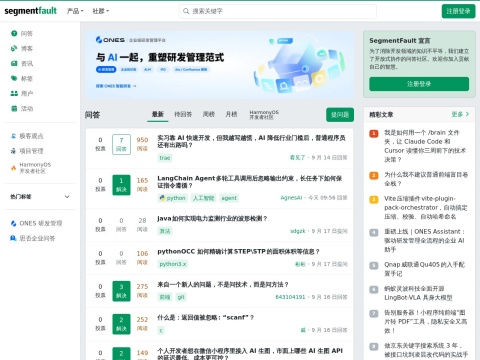480x360 pixels.
Task: Switch to HarmonyOS 开发者社区 tab
Action: (264, 115)
